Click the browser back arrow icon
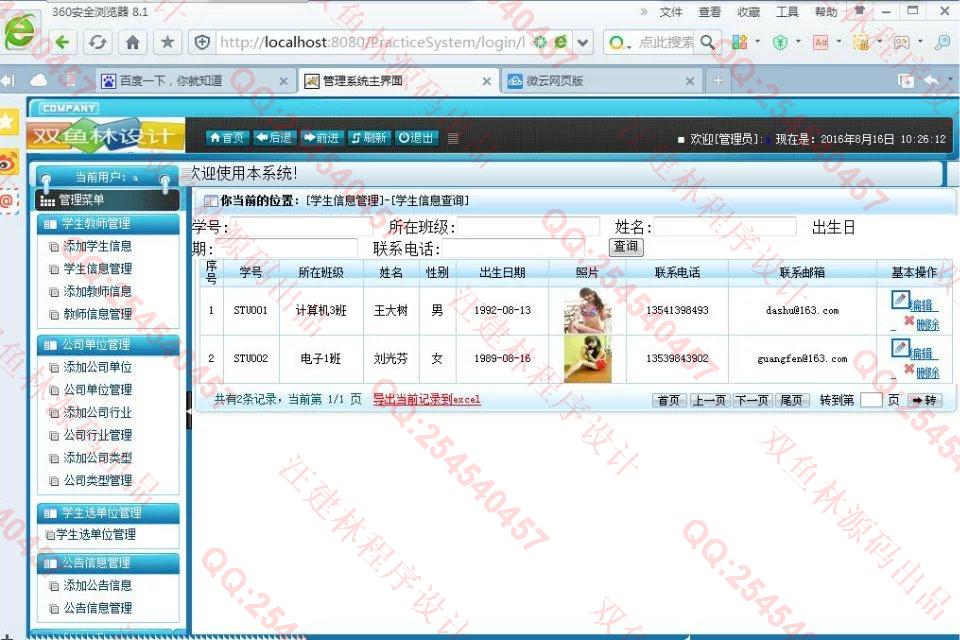The width and height of the screenshot is (960, 640). pyautogui.click(x=62, y=42)
